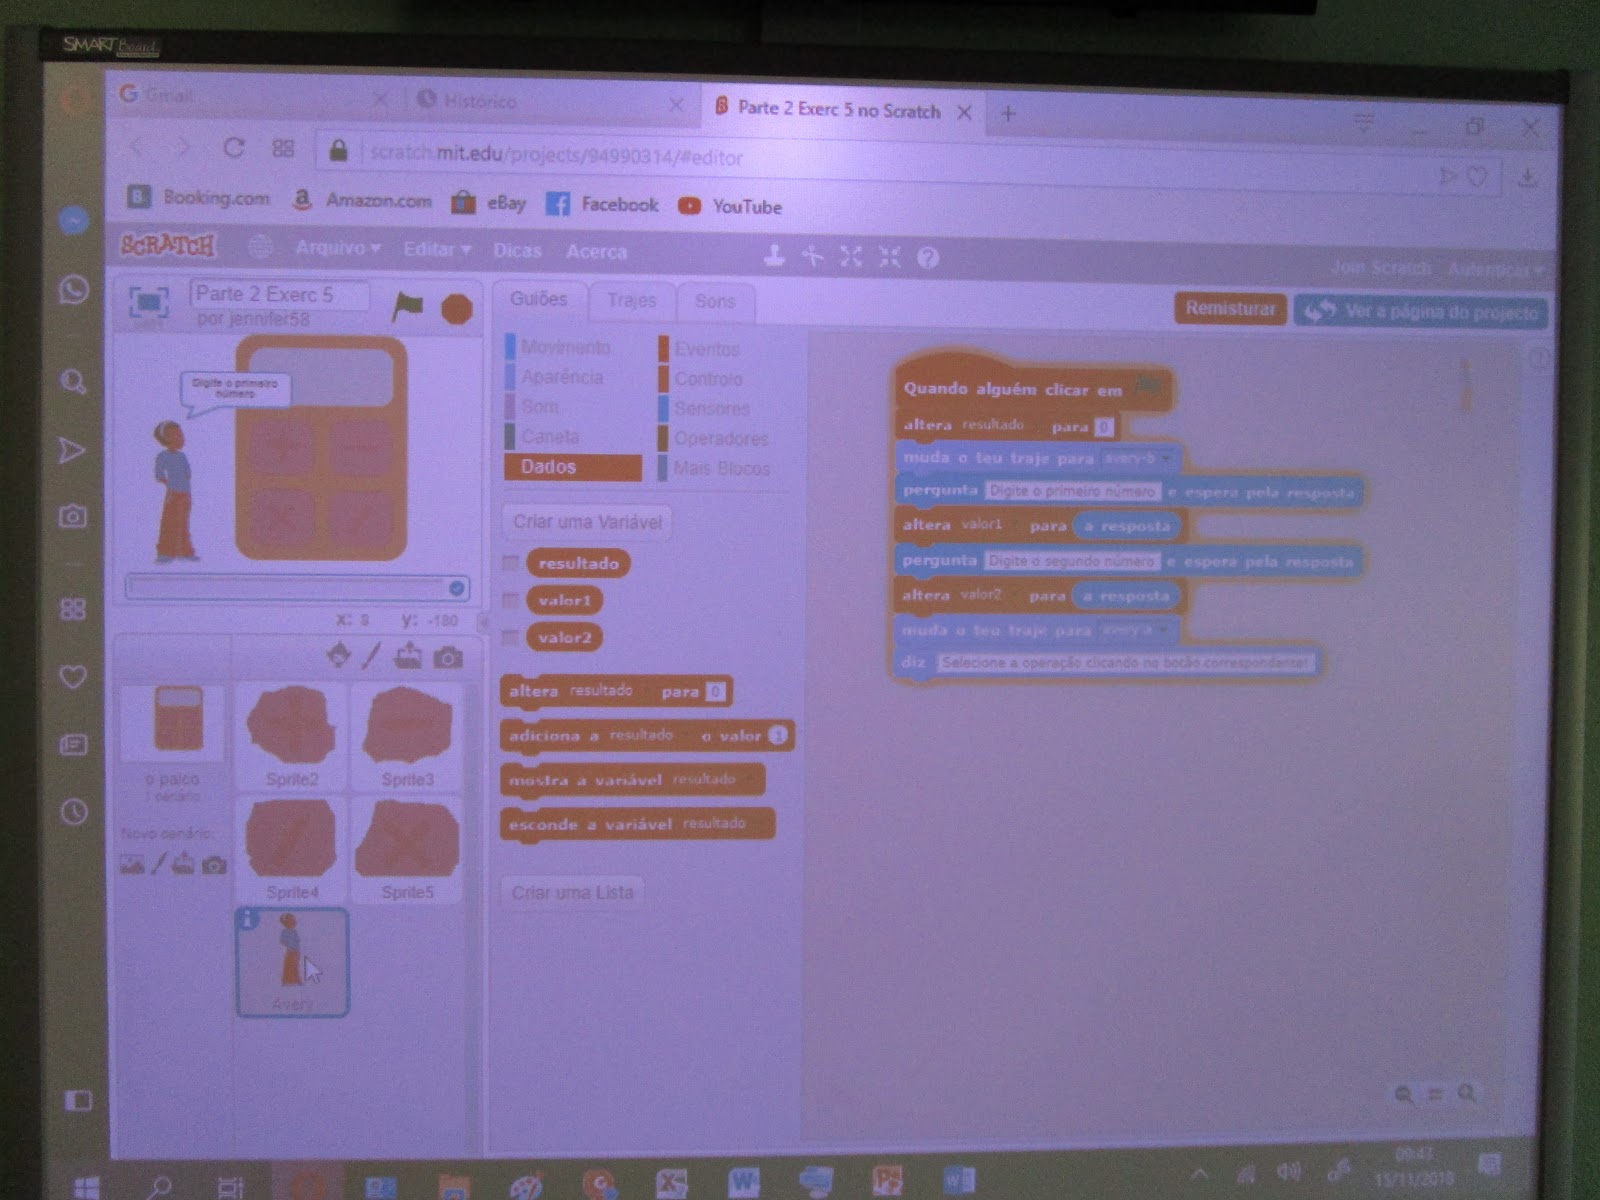Open the Facebook bookmark
Viewport: 1600px width, 1200px height.
pos(602,204)
